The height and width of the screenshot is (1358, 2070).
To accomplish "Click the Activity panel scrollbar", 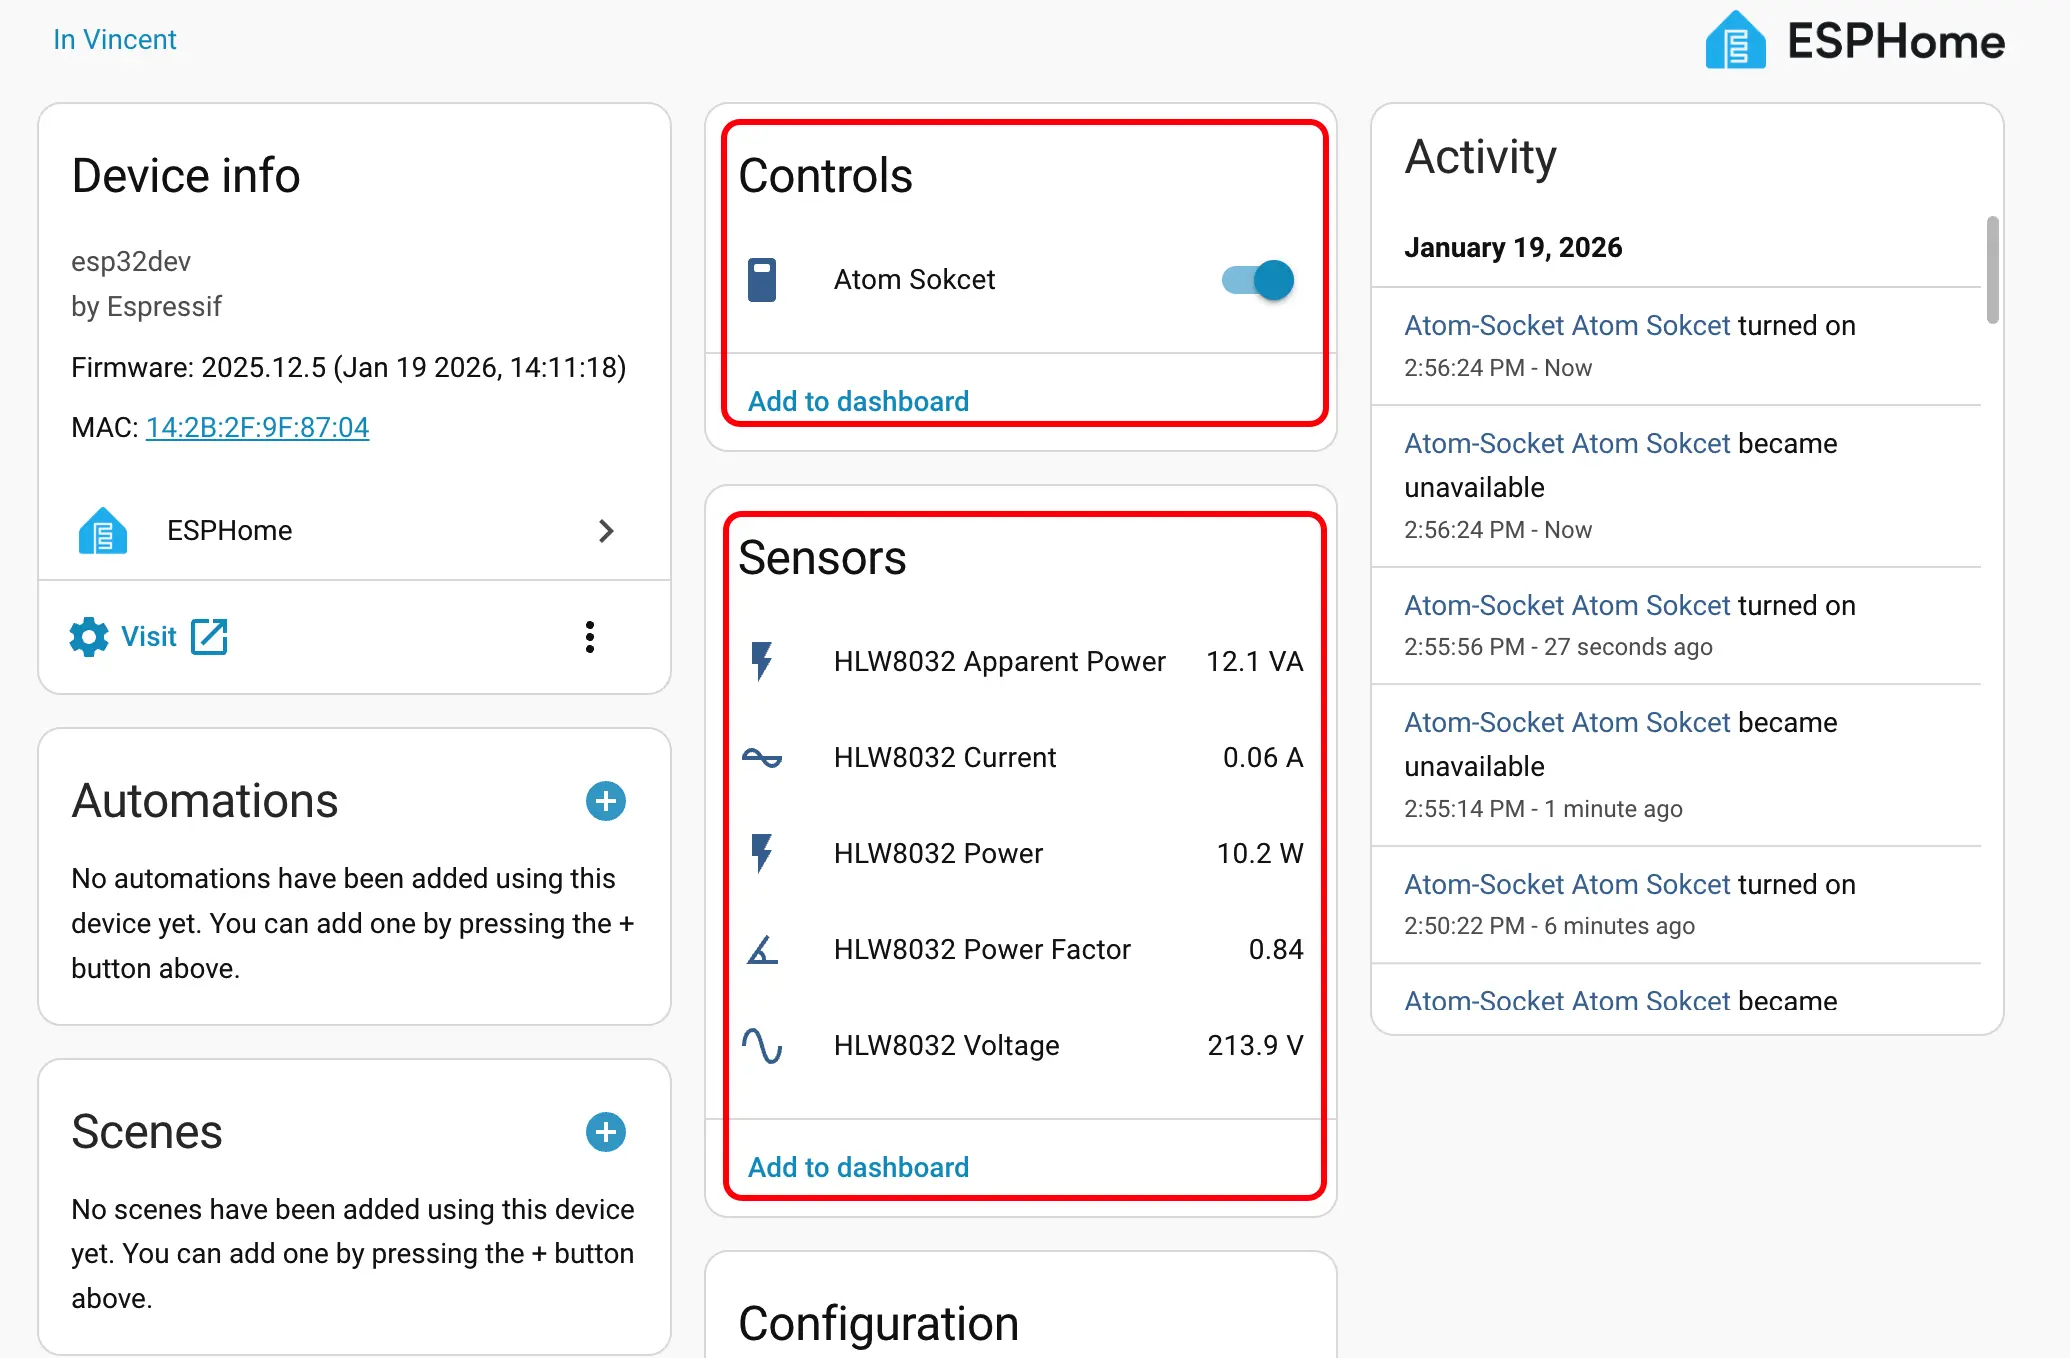I will tap(1992, 270).
